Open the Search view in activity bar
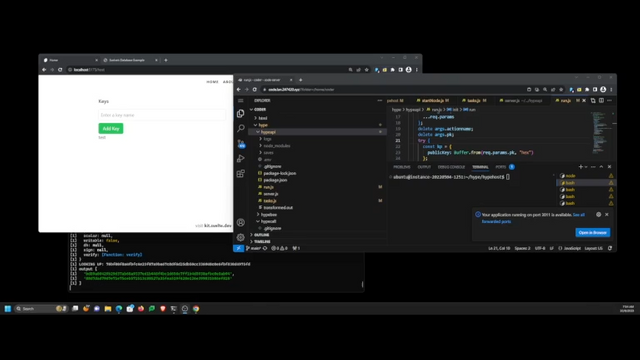This screenshot has height=360, width=640. pyautogui.click(x=241, y=128)
